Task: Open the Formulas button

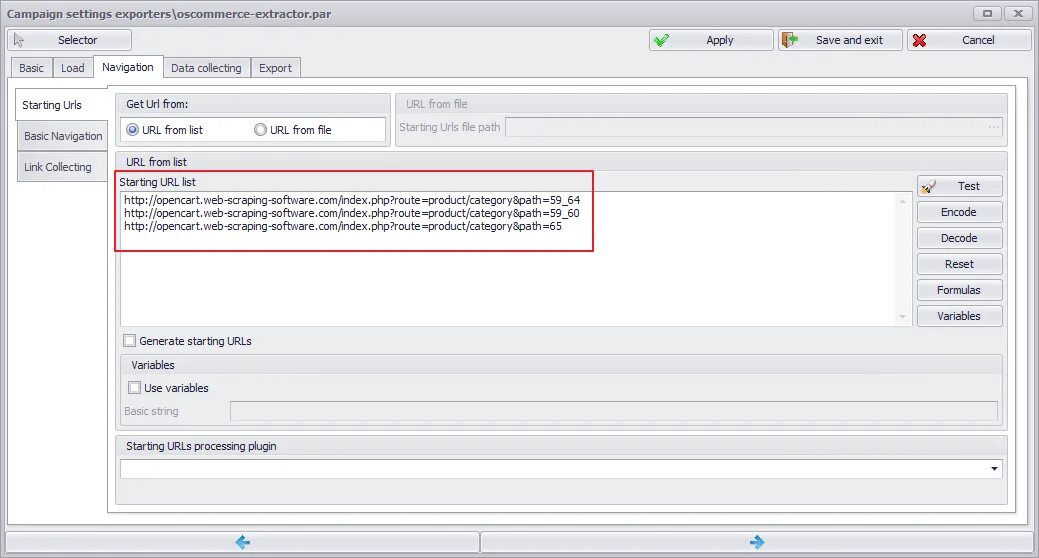Action: click(959, 290)
